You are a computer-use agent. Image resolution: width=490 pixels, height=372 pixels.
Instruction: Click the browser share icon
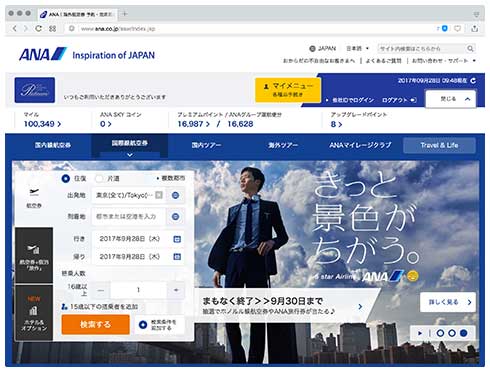click(475, 29)
